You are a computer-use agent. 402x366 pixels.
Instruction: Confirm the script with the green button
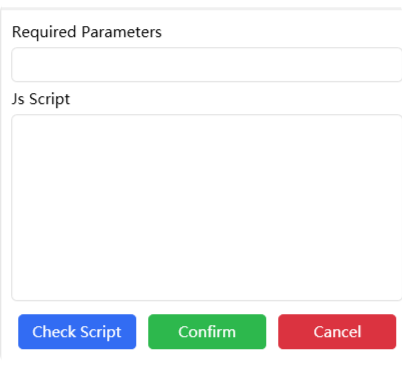click(207, 332)
